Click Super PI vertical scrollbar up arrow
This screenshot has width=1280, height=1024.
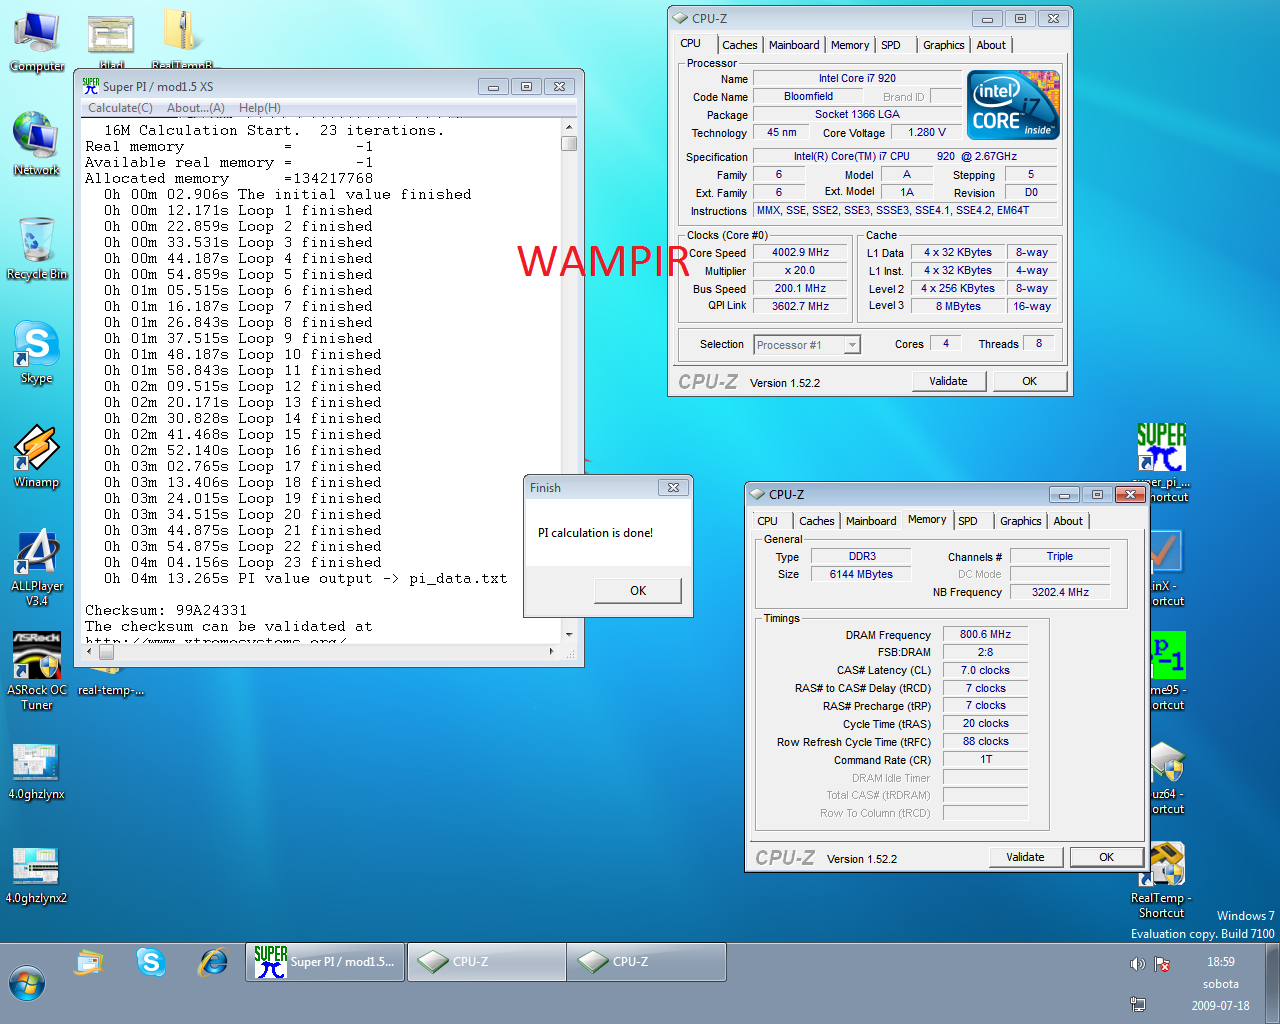(x=569, y=127)
